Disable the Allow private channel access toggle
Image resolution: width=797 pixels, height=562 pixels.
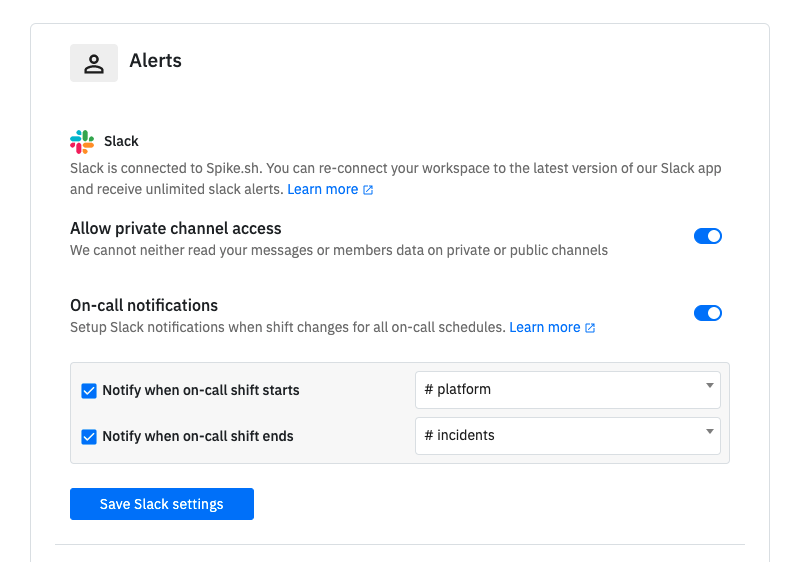pos(707,236)
